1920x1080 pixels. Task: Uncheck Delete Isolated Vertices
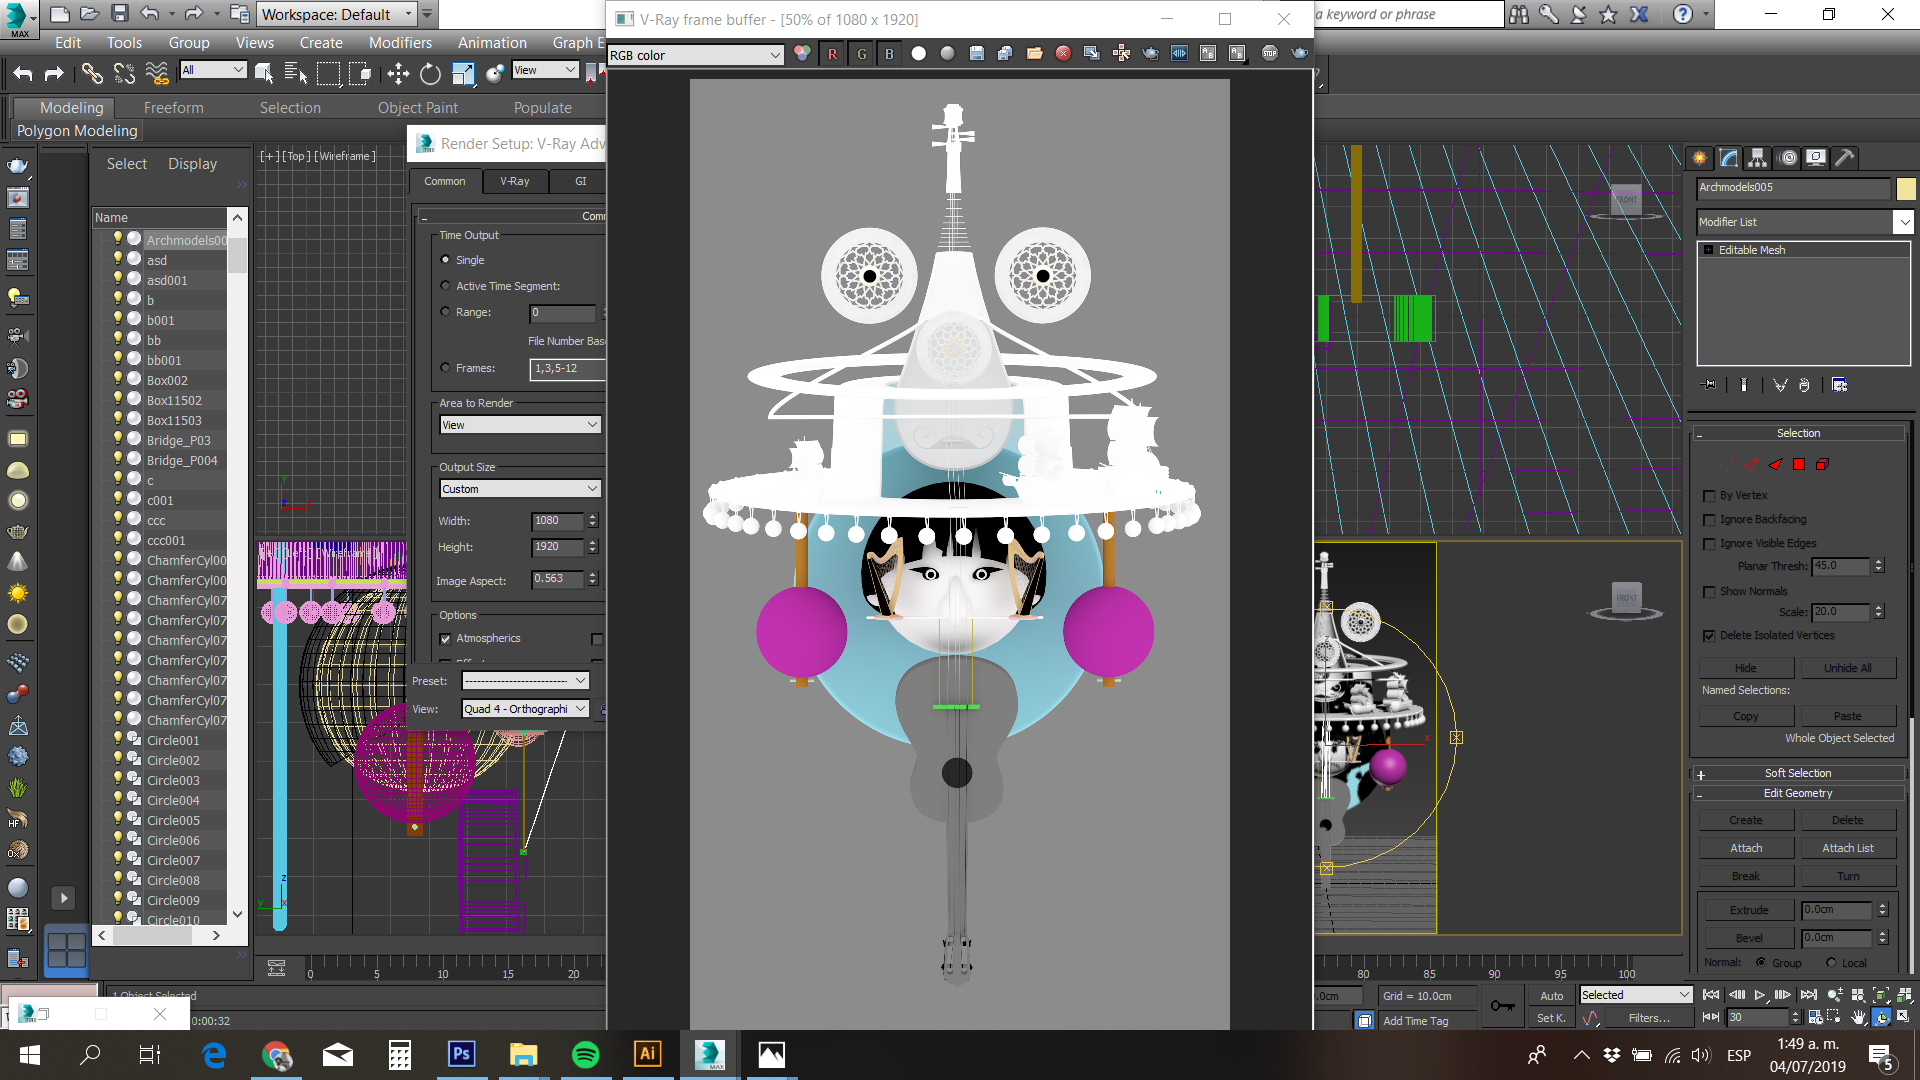click(x=1710, y=636)
